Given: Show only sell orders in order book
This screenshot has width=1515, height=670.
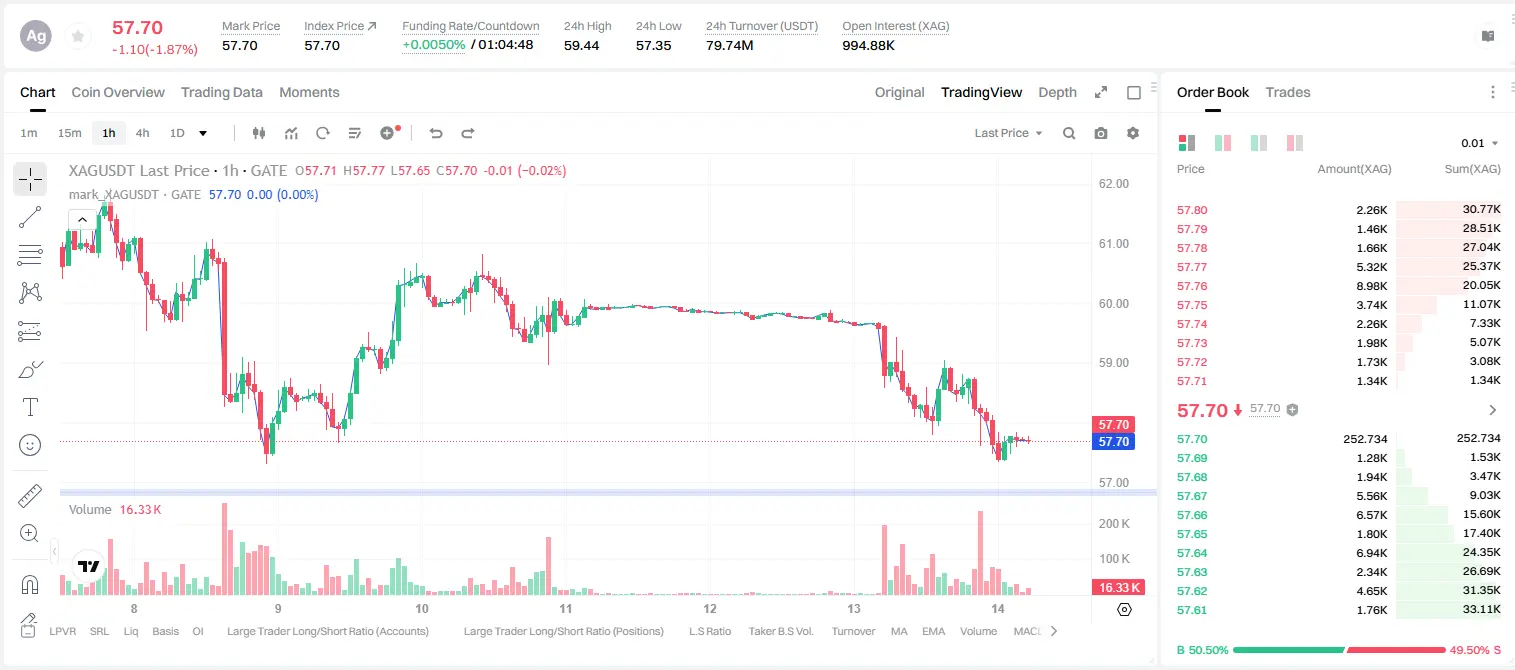Looking at the screenshot, I should tap(1294, 143).
